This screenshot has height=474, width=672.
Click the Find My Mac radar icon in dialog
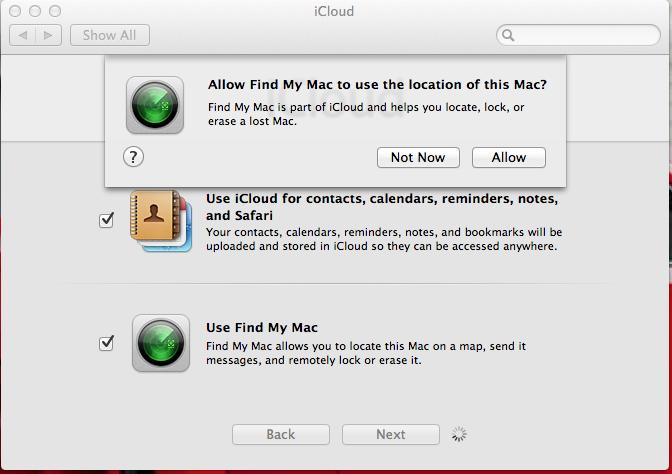[x=155, y=105]
